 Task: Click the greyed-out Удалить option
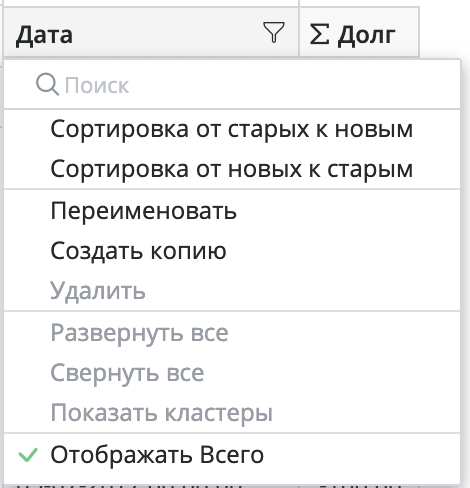coord(232,291)
